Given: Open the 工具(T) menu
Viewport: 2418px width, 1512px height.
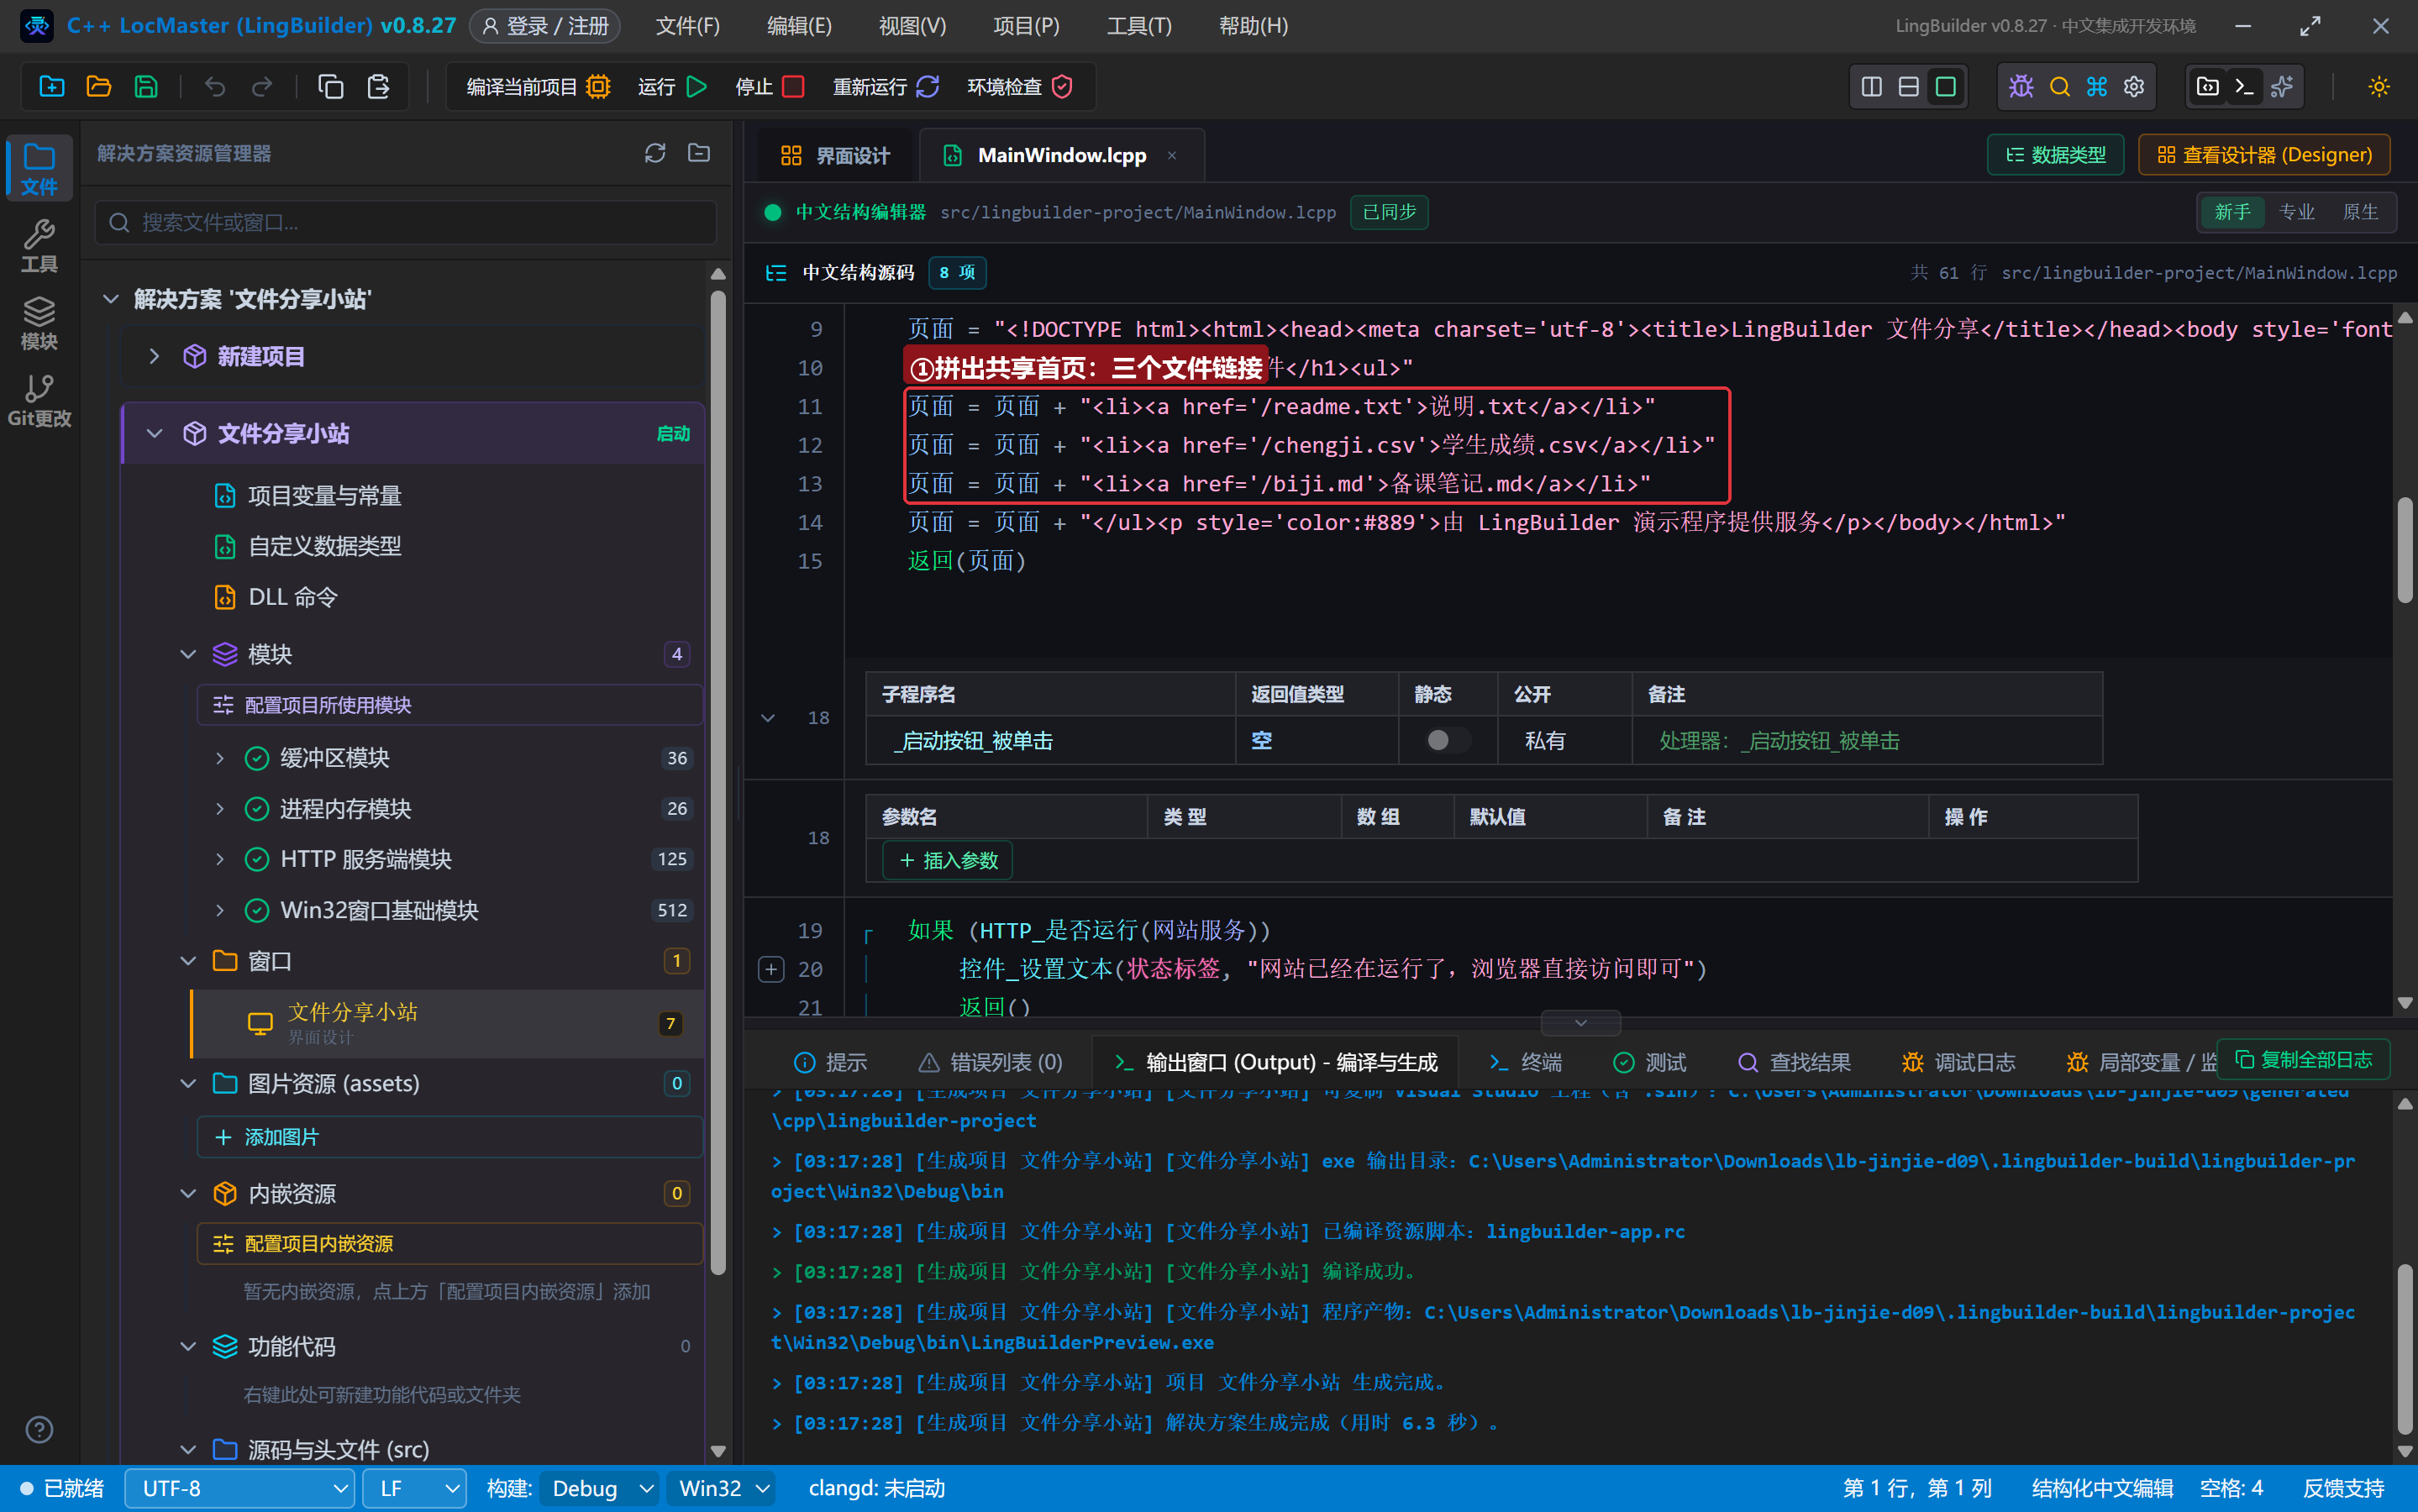Looking at the screenshot, I should [x=1138, y=26].
